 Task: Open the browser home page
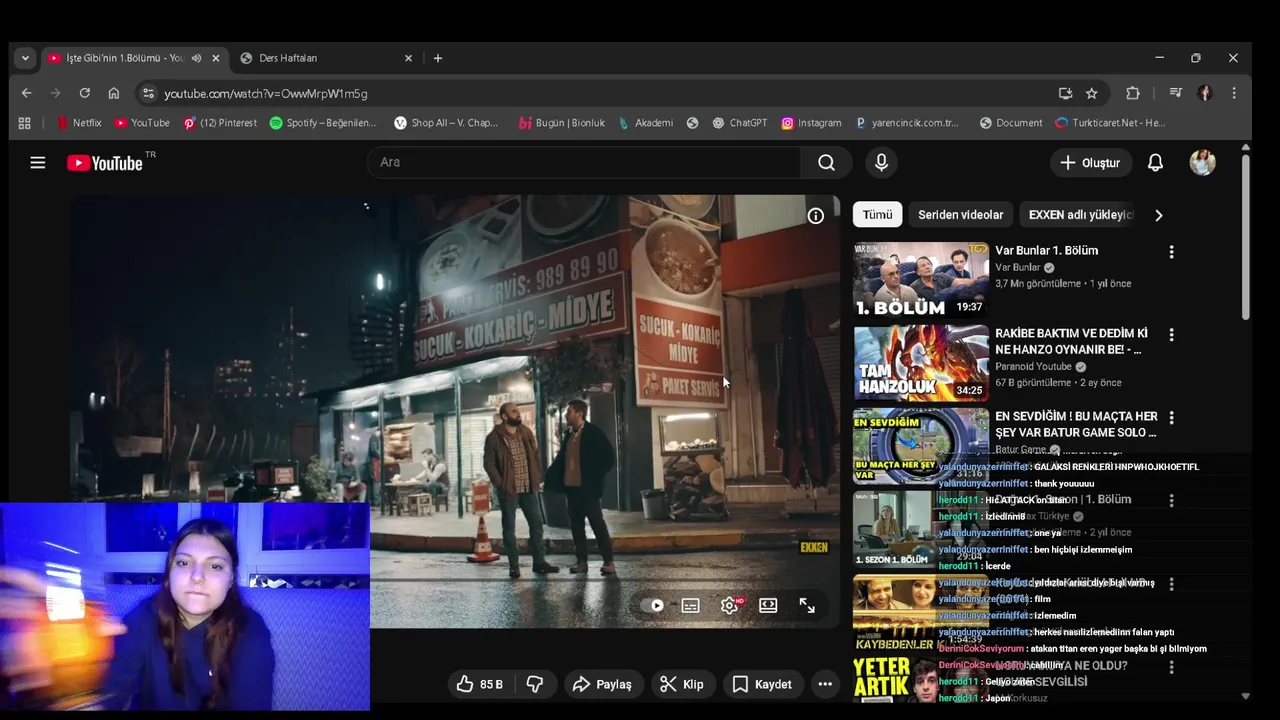[114, 93]
